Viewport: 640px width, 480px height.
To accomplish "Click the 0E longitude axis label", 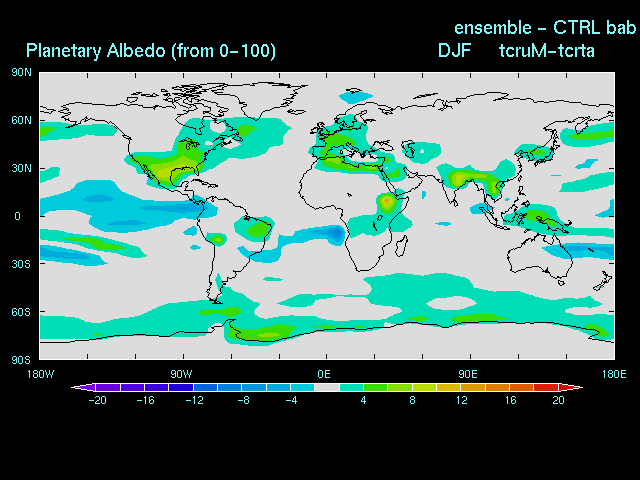I will 326,374.
